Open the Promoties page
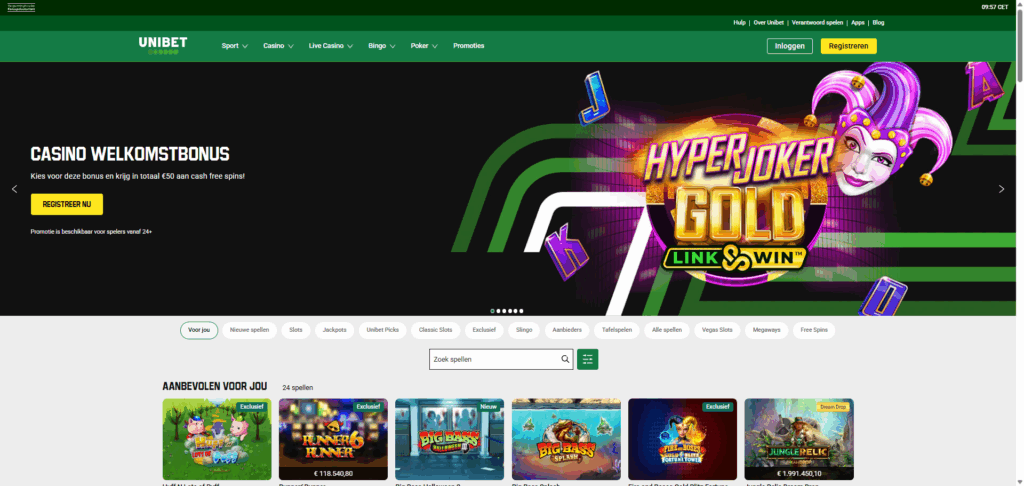 click(469, 46)
